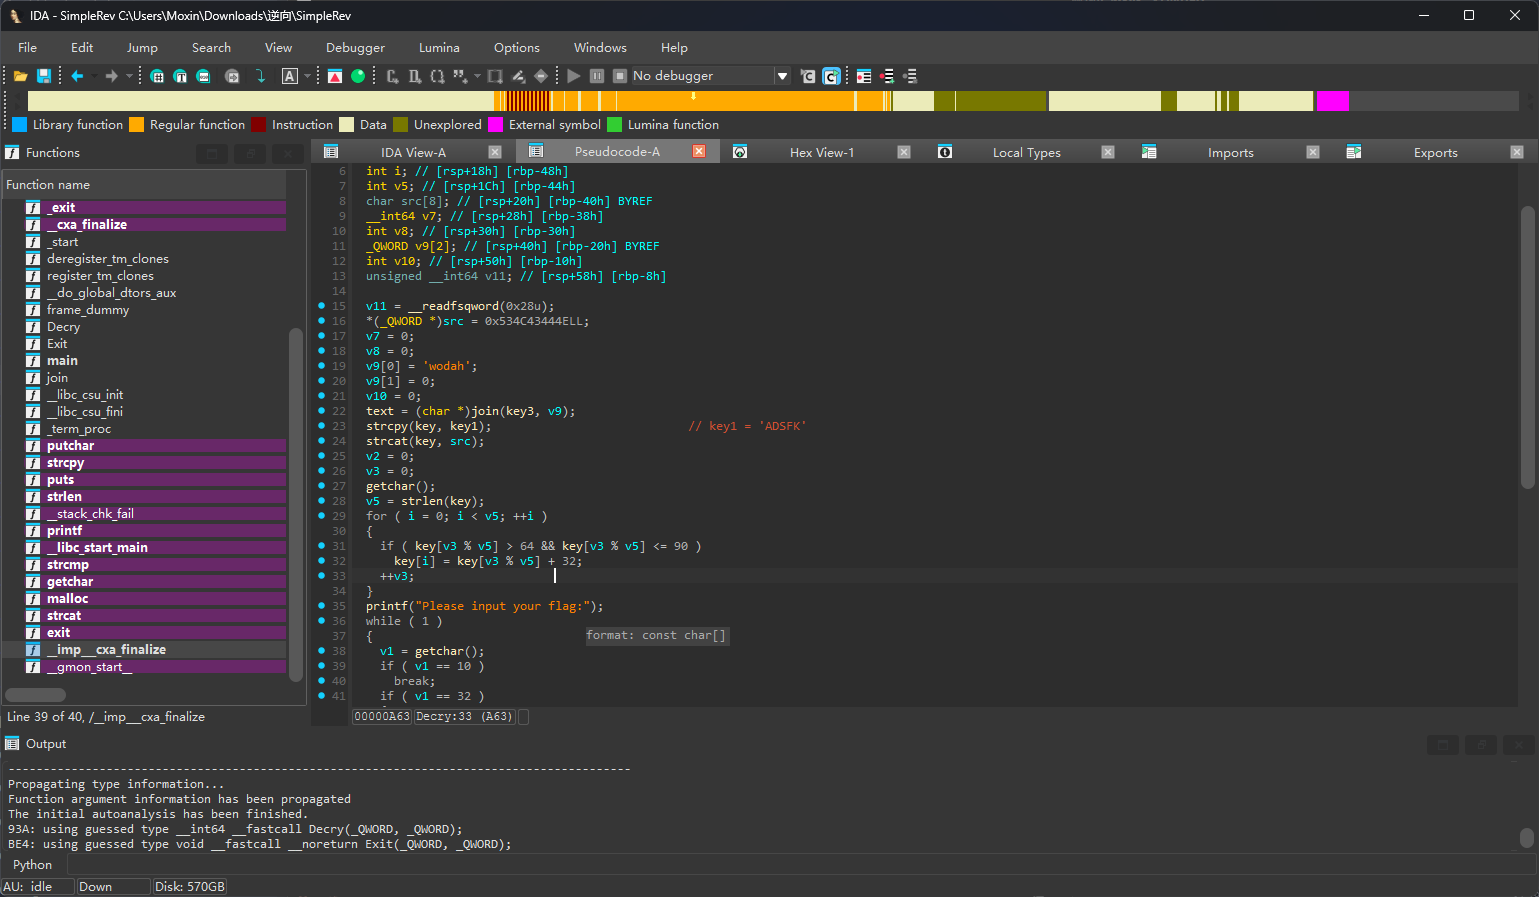Screen dimensions: 1539x897
Task: Toggle breakpoint dot on pseudocode line 22
Action: [321, 411]
